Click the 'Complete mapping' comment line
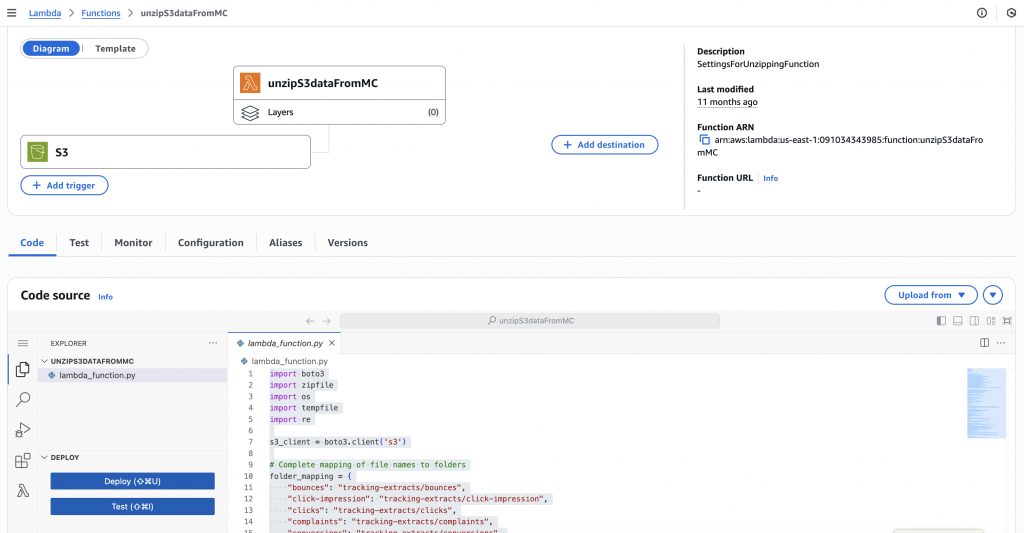This screenshot has height=533, width=1024. (x=368, y=465)
